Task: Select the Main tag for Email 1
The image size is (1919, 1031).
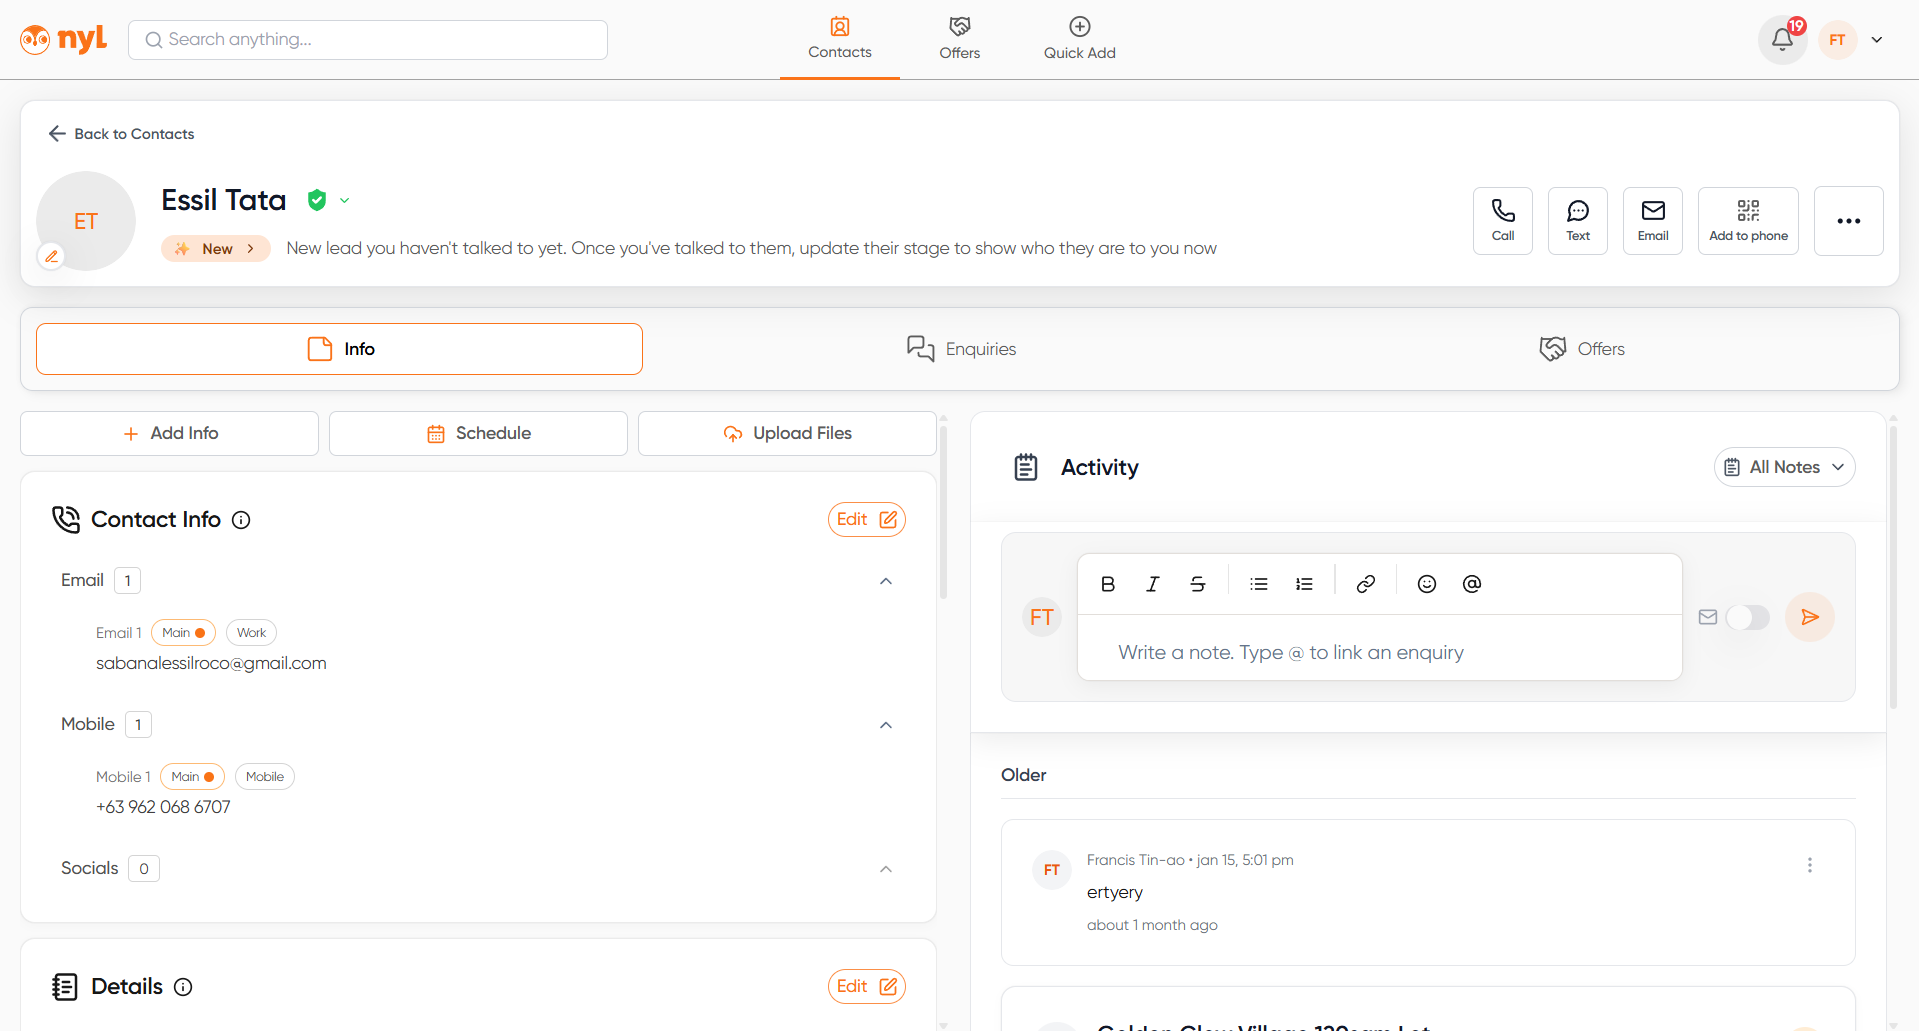Action: pyautogui.click(x=183, y=633)
